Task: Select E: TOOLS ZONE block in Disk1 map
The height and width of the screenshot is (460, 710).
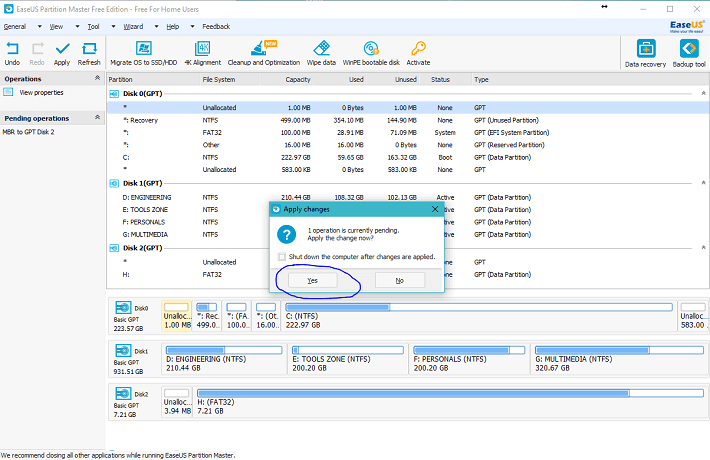Action: pos(348,359)
